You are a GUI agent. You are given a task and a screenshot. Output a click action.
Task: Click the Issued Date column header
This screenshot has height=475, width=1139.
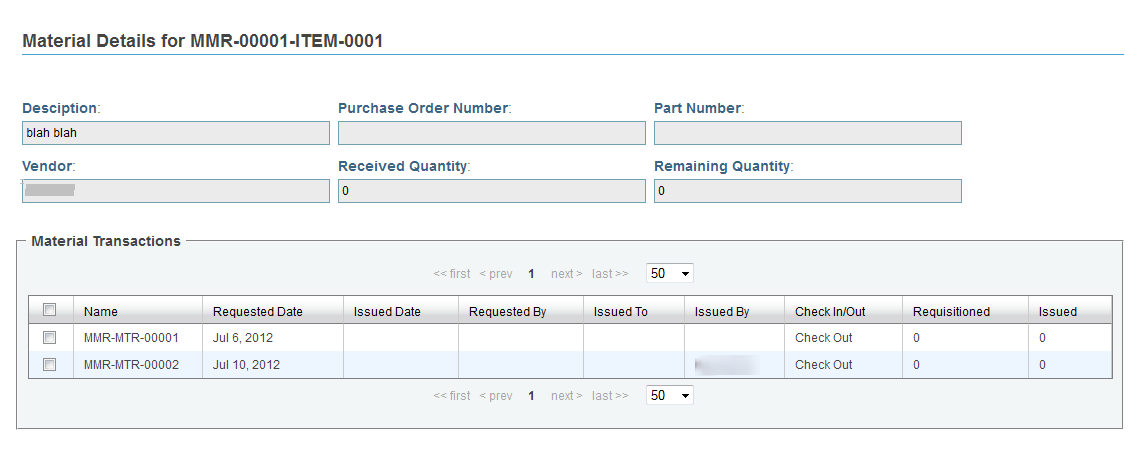tap(387, 312)
